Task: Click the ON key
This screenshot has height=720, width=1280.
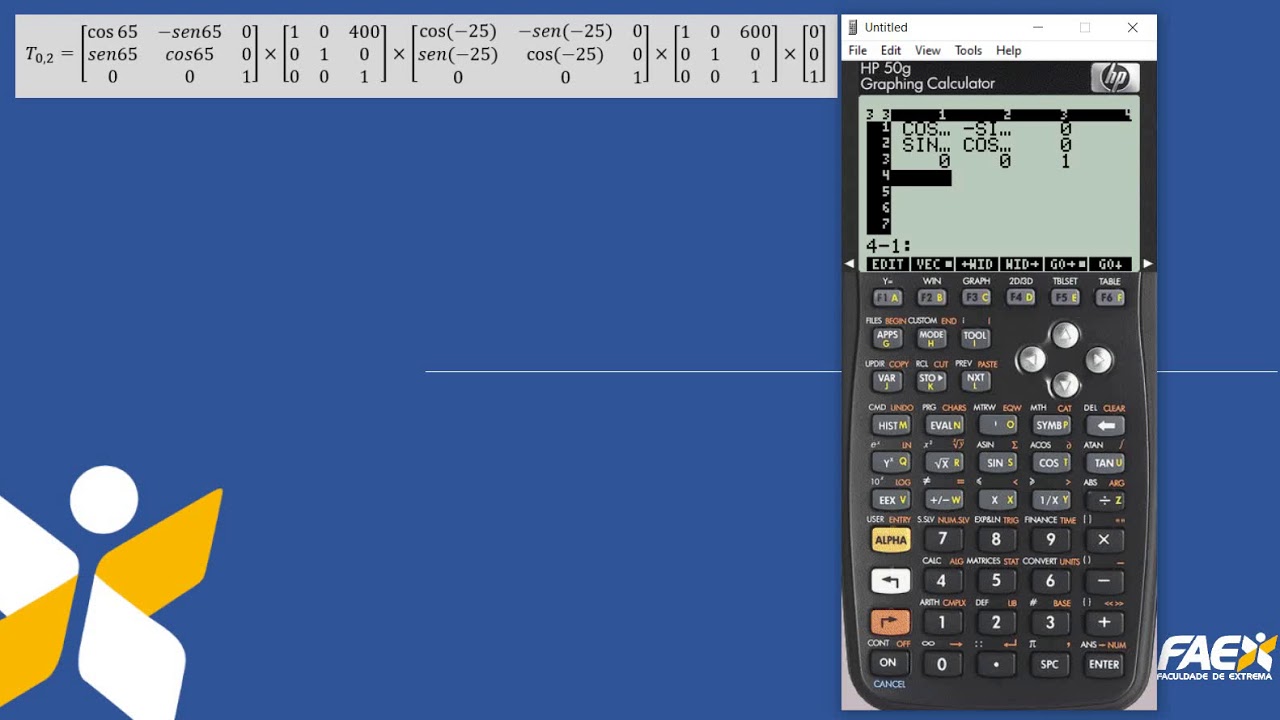Action: click(x=888, y=663)
